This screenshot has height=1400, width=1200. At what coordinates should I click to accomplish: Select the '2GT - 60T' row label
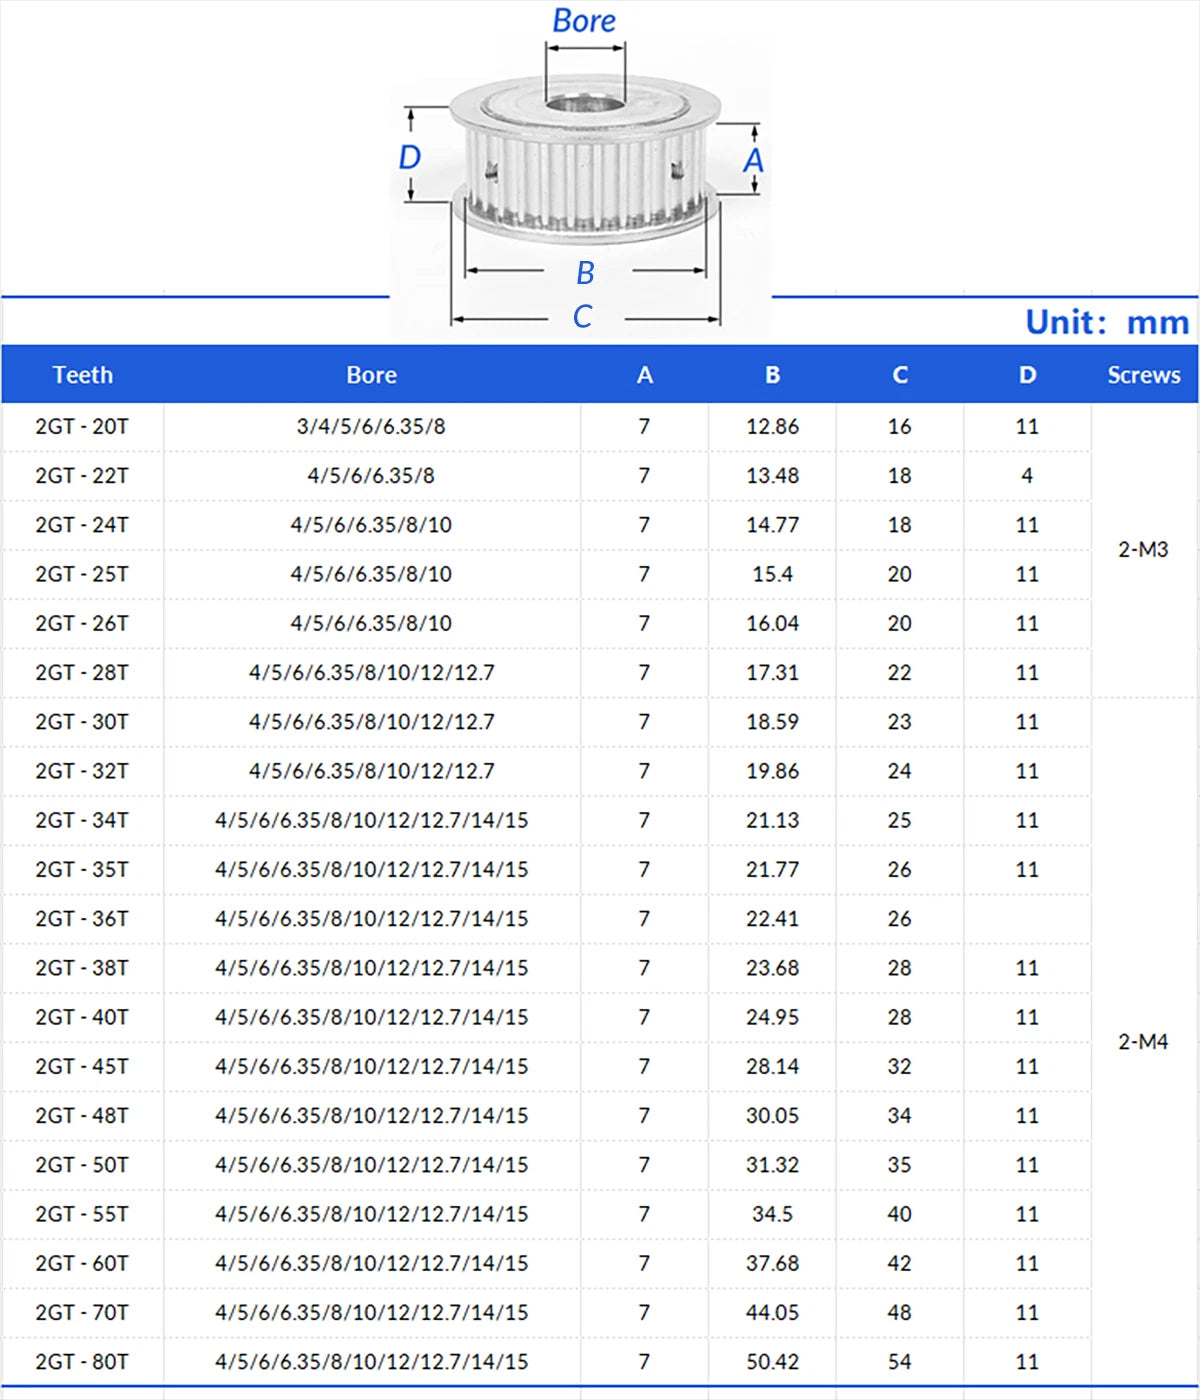(x=82, y=1264)
